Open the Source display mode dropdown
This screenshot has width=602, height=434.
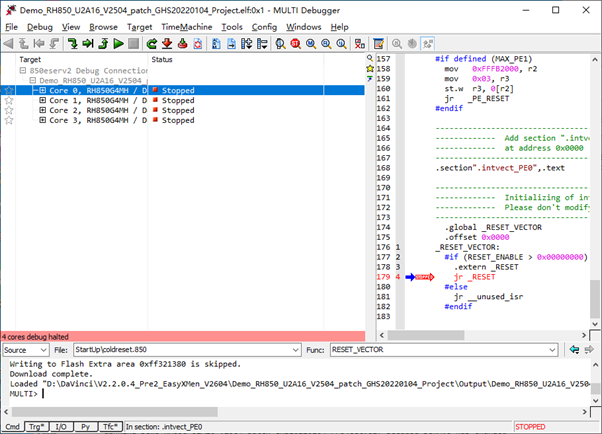tap(25, 350)
